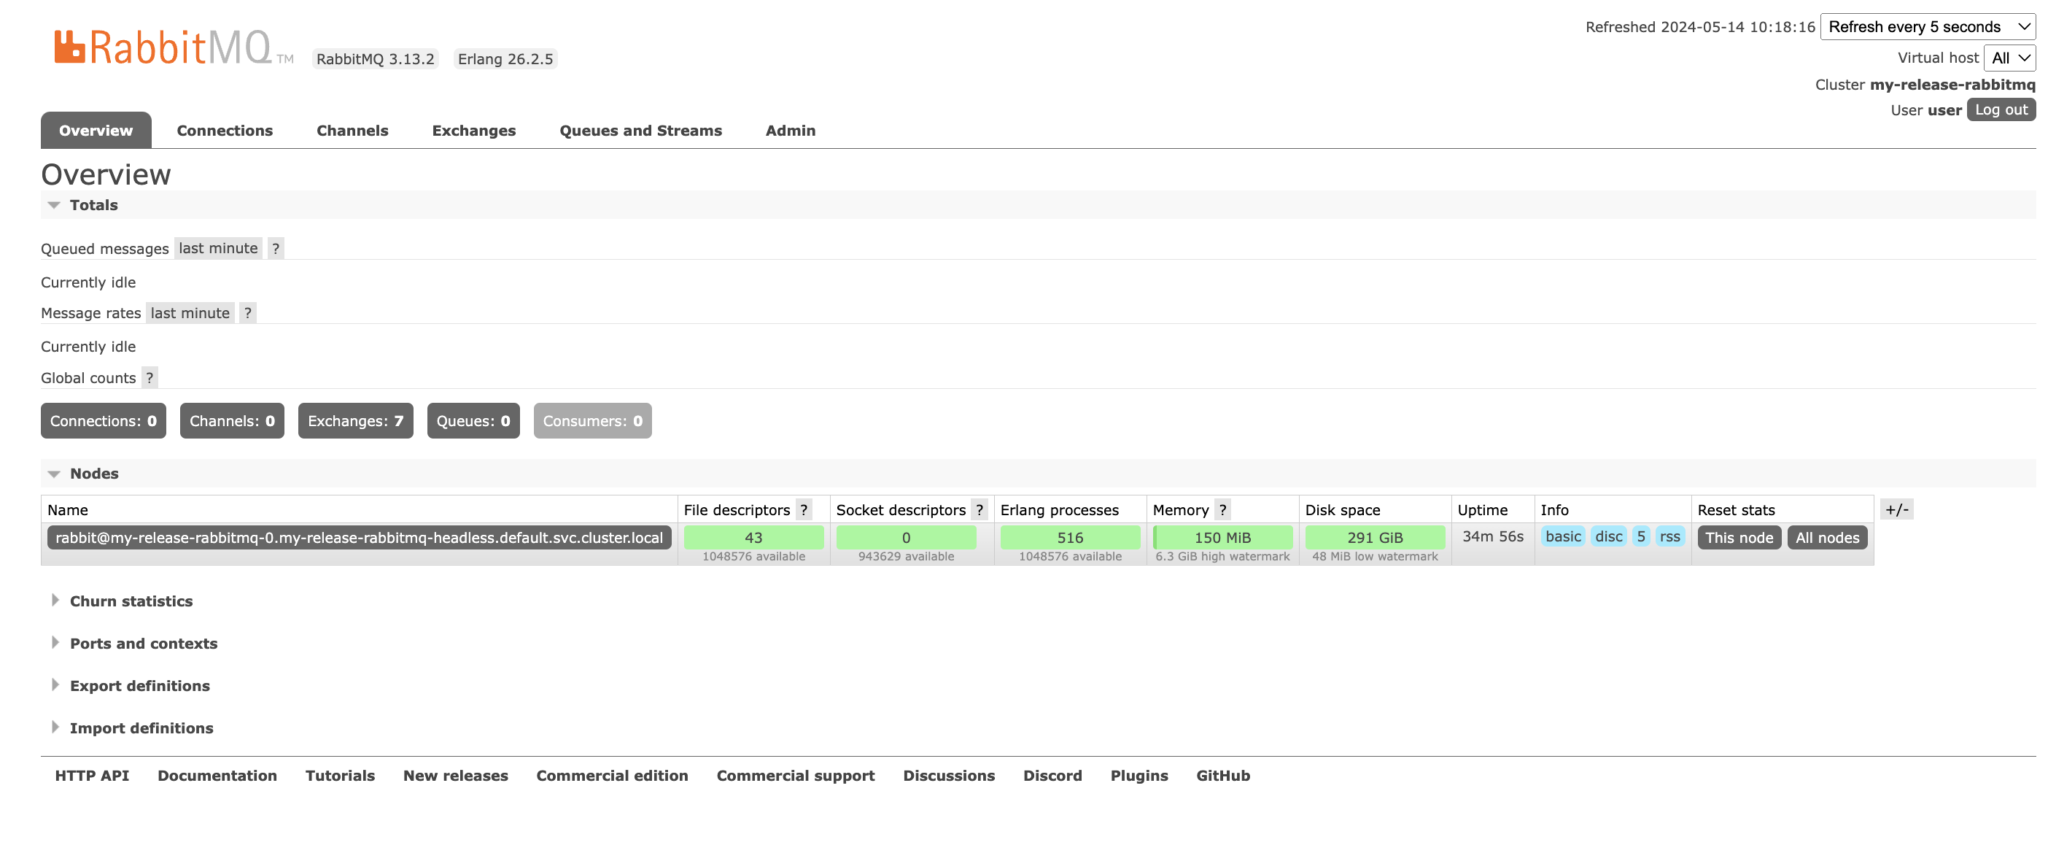Toggle node columns with +/- button
The image size is (2048, 845).
(x=1897, y=510)
